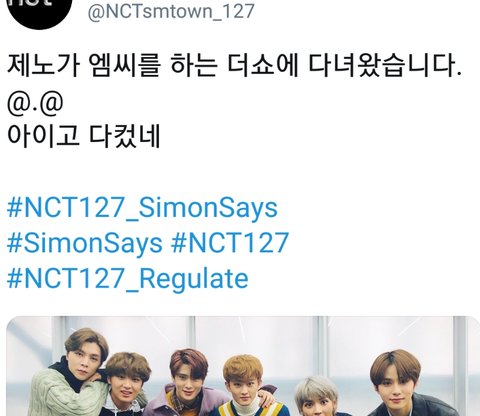
Task: Open the #NCT127_SimonSays hashtag
Action: pos(142,208)
